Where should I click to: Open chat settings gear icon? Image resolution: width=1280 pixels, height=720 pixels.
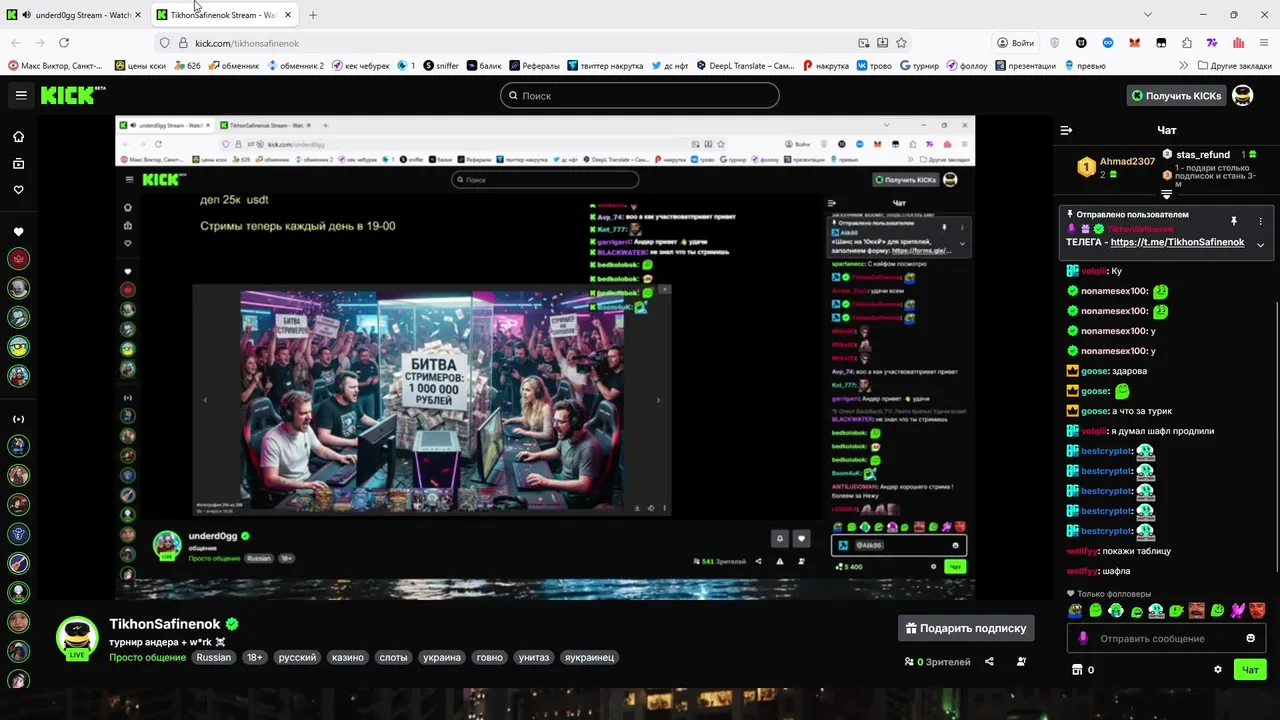click(1218, 670)
